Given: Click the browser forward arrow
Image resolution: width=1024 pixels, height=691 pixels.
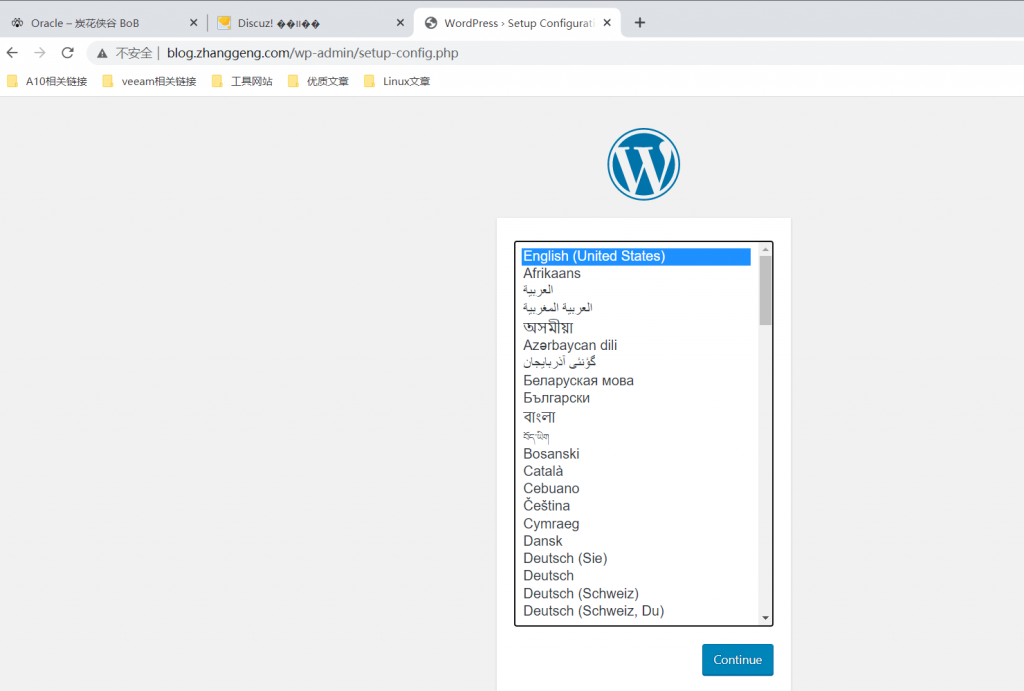Looking at the screenshot, I should coord(40,53).
